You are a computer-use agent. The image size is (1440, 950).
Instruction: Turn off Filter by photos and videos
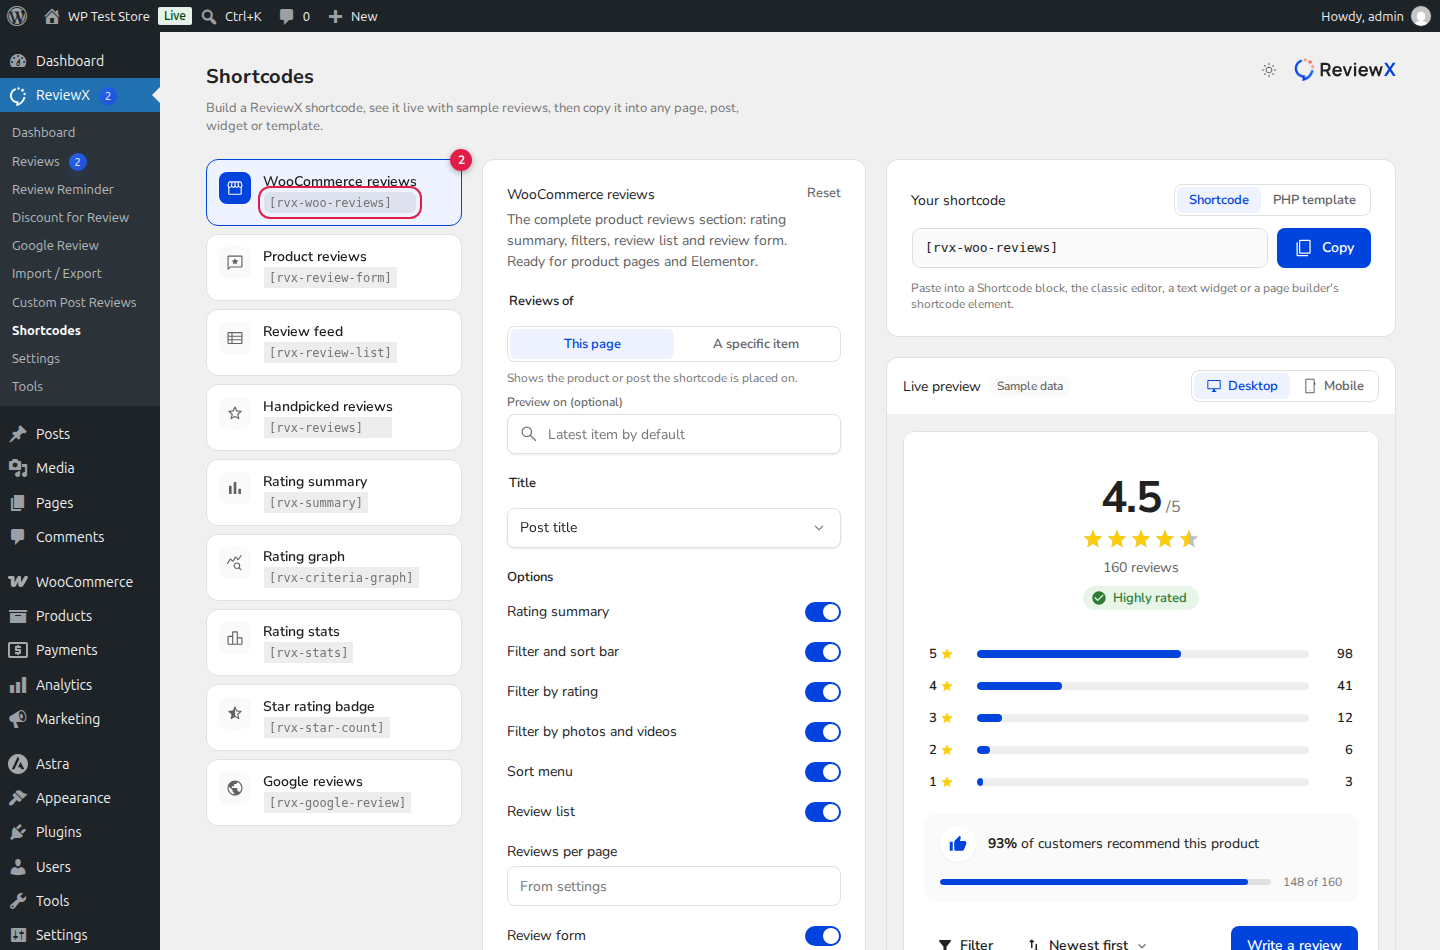pyautogui.click(x=823, y=732)
